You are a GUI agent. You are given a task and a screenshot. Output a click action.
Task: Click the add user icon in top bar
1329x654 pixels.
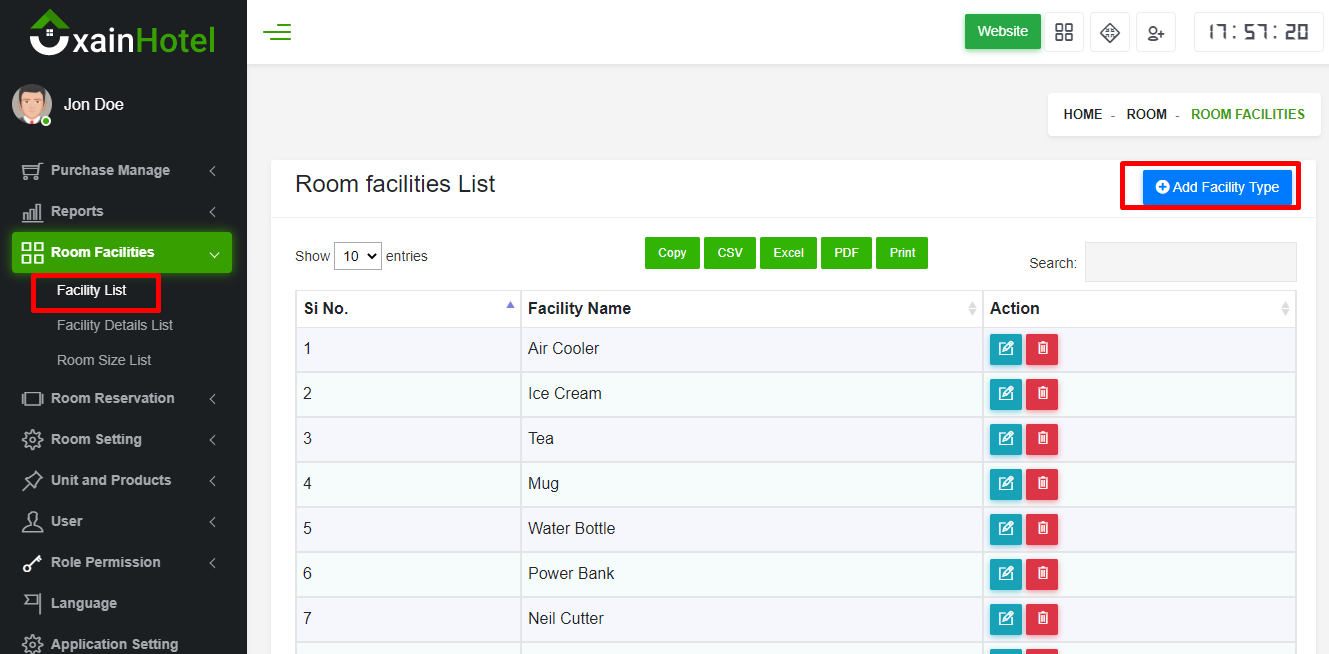pos(1156,32)
